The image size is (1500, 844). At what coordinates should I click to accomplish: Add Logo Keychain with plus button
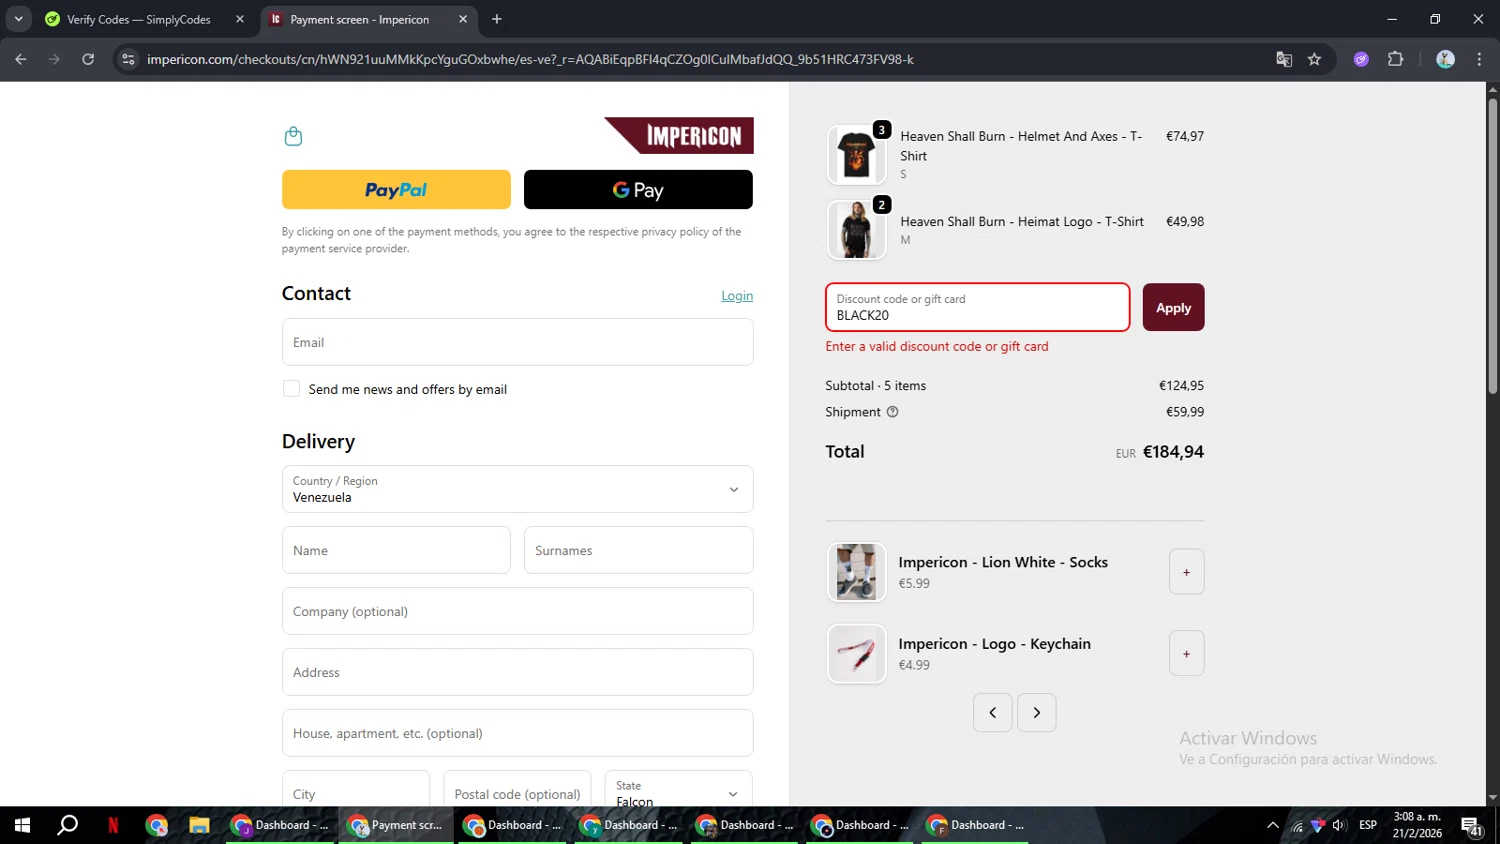1187,654
